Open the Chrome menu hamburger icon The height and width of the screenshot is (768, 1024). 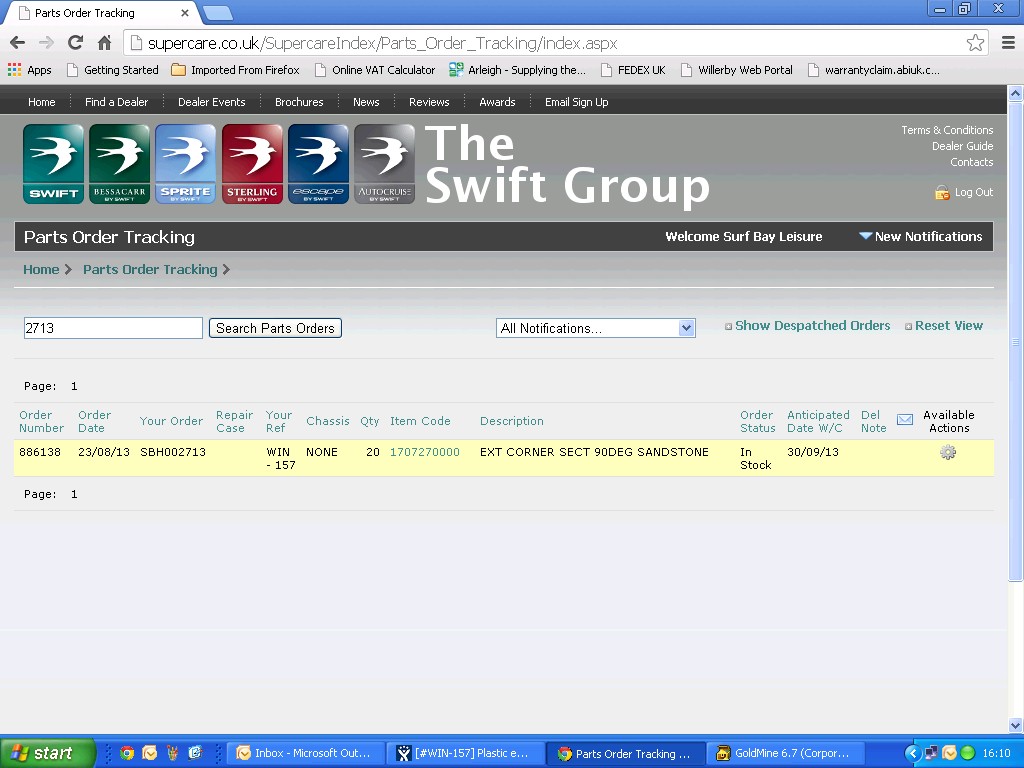click(1008, 43)
